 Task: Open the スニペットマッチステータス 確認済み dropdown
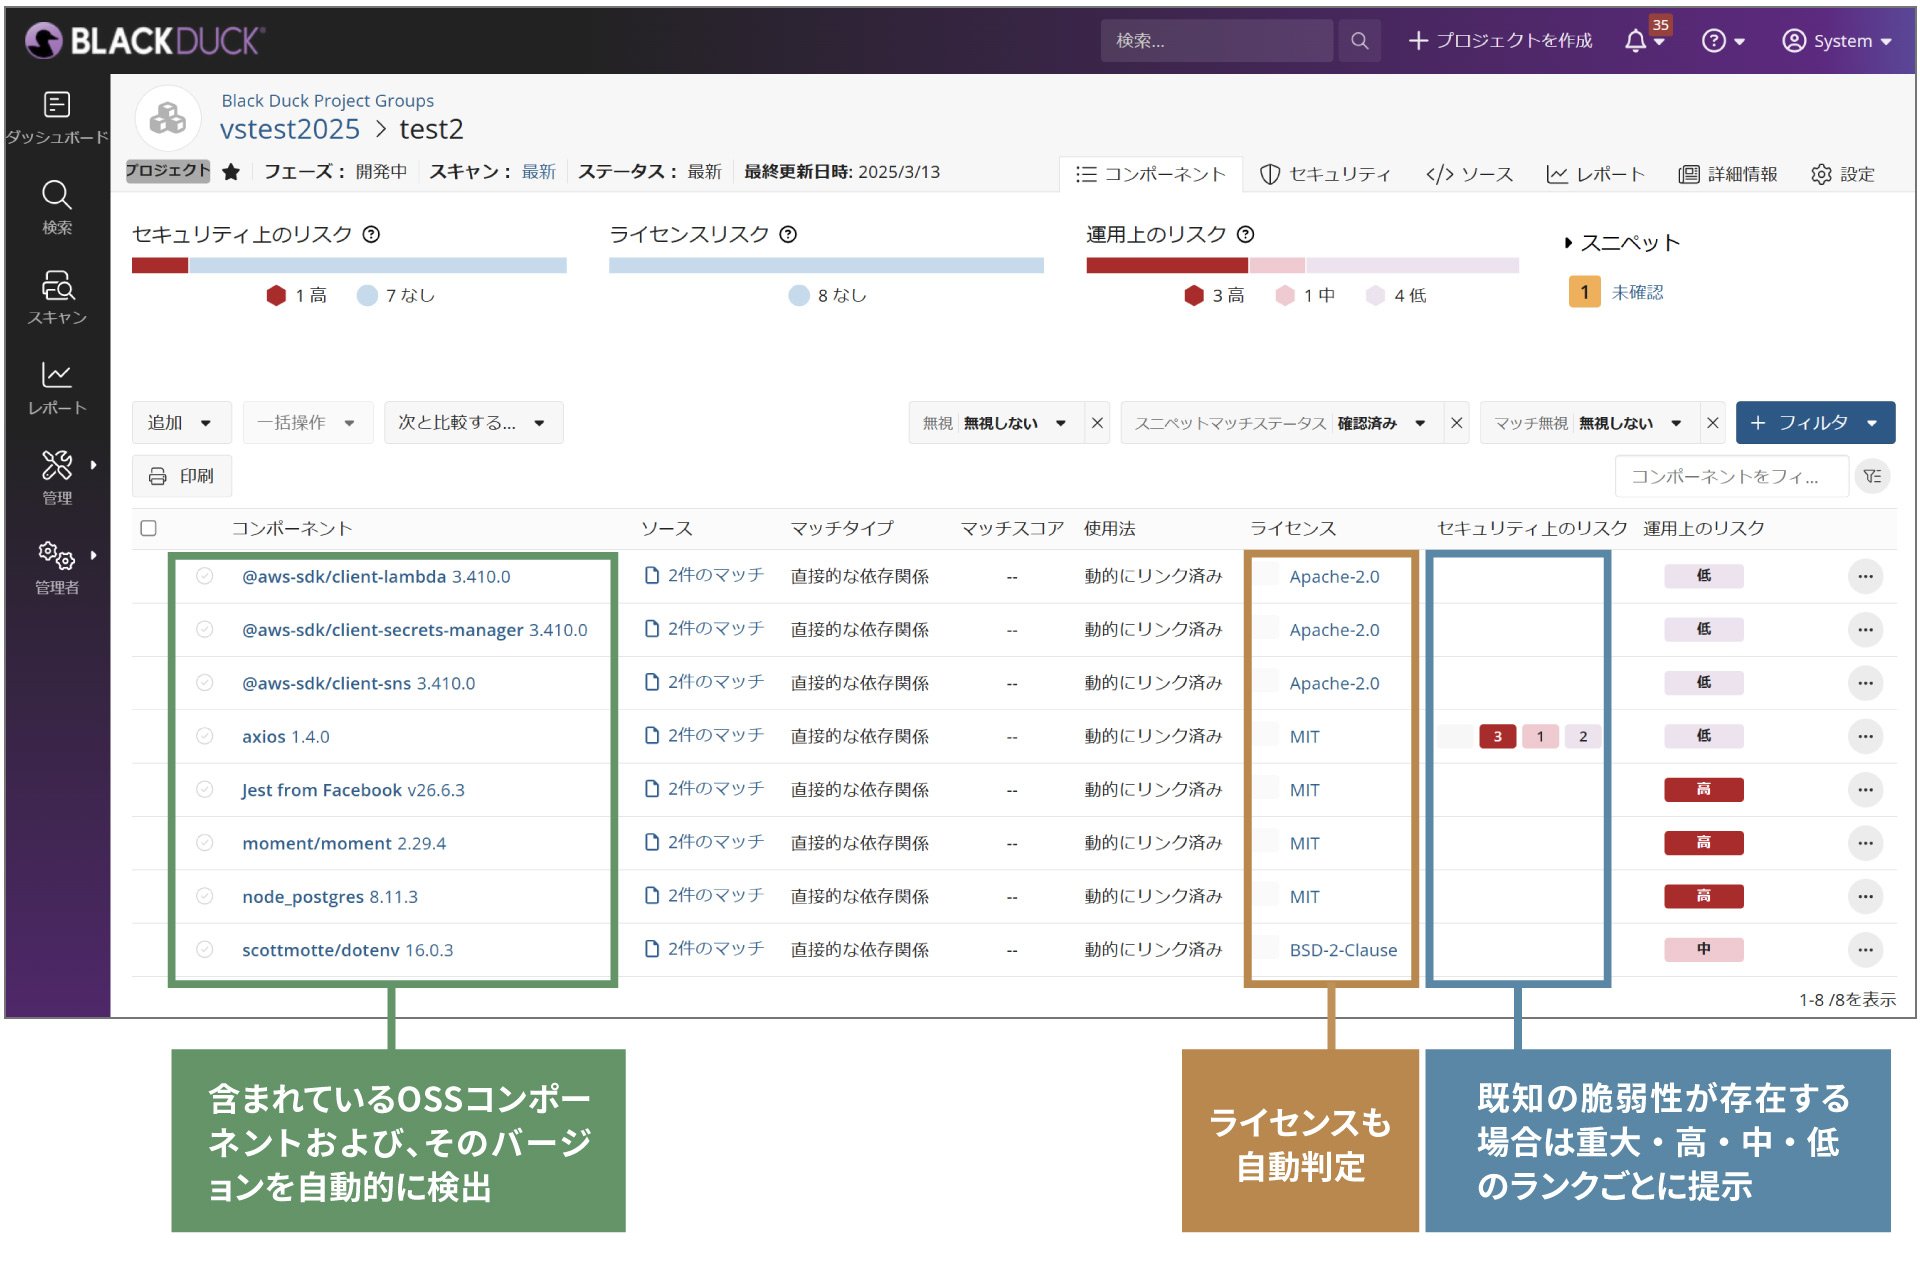click(x=1281, y=423)
